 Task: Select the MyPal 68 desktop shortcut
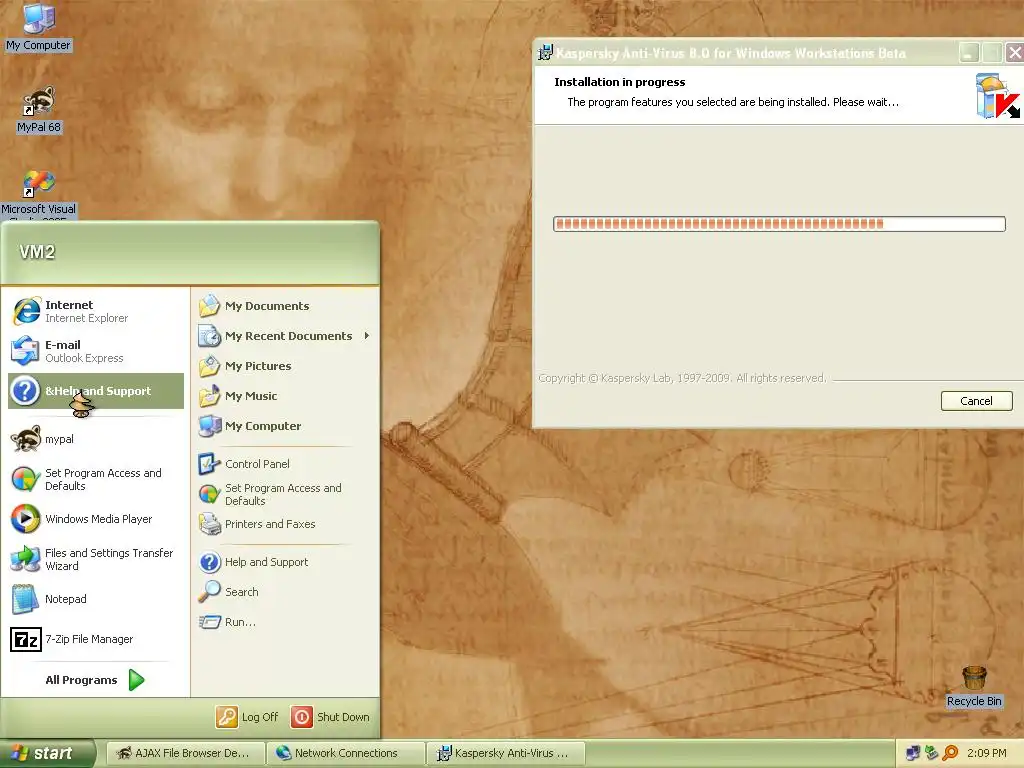pyautogui.click(x=39, y=110)
